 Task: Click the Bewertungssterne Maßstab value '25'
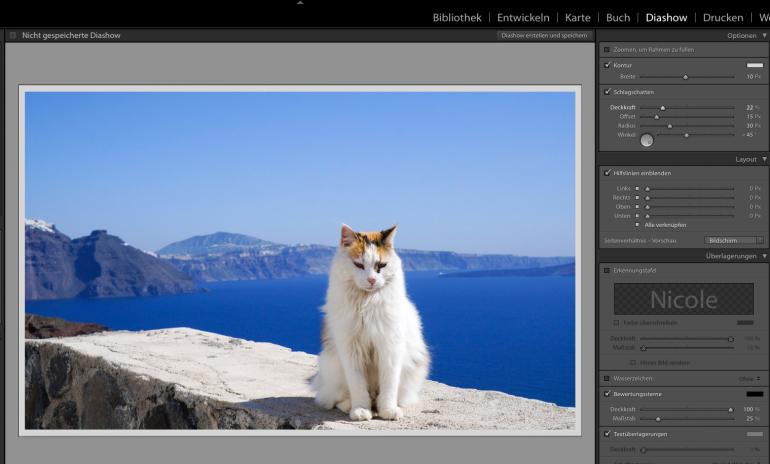750,418
